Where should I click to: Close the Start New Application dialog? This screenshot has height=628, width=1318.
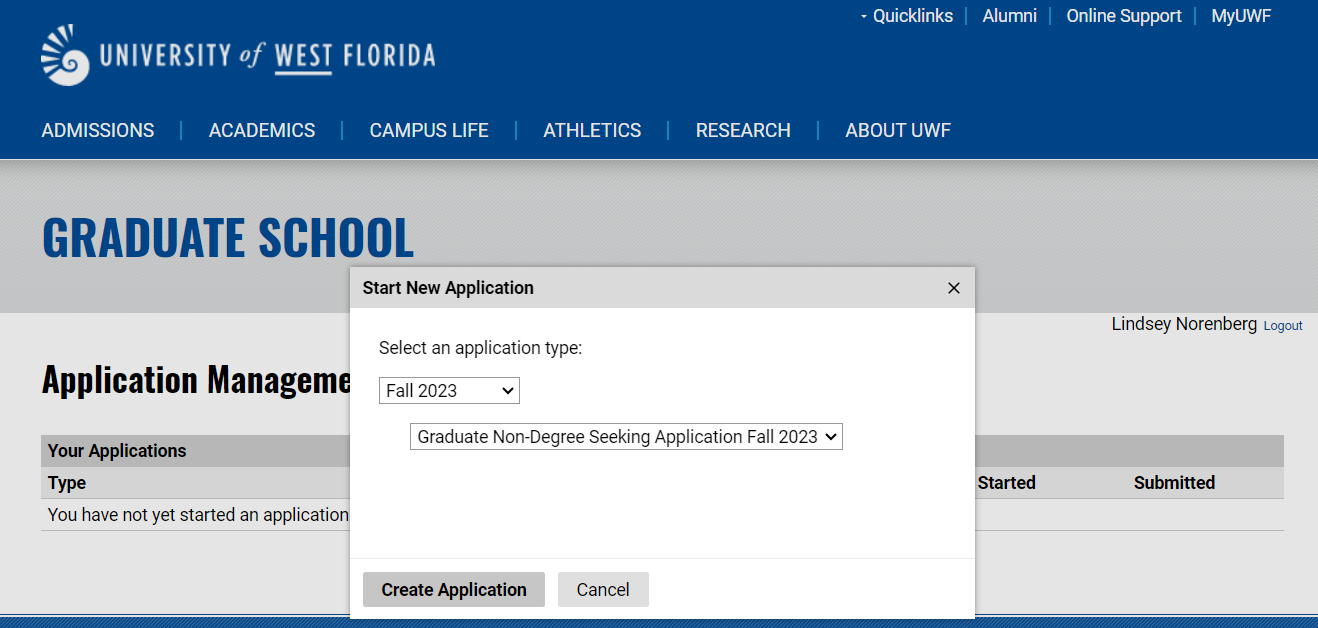[954, 288]
